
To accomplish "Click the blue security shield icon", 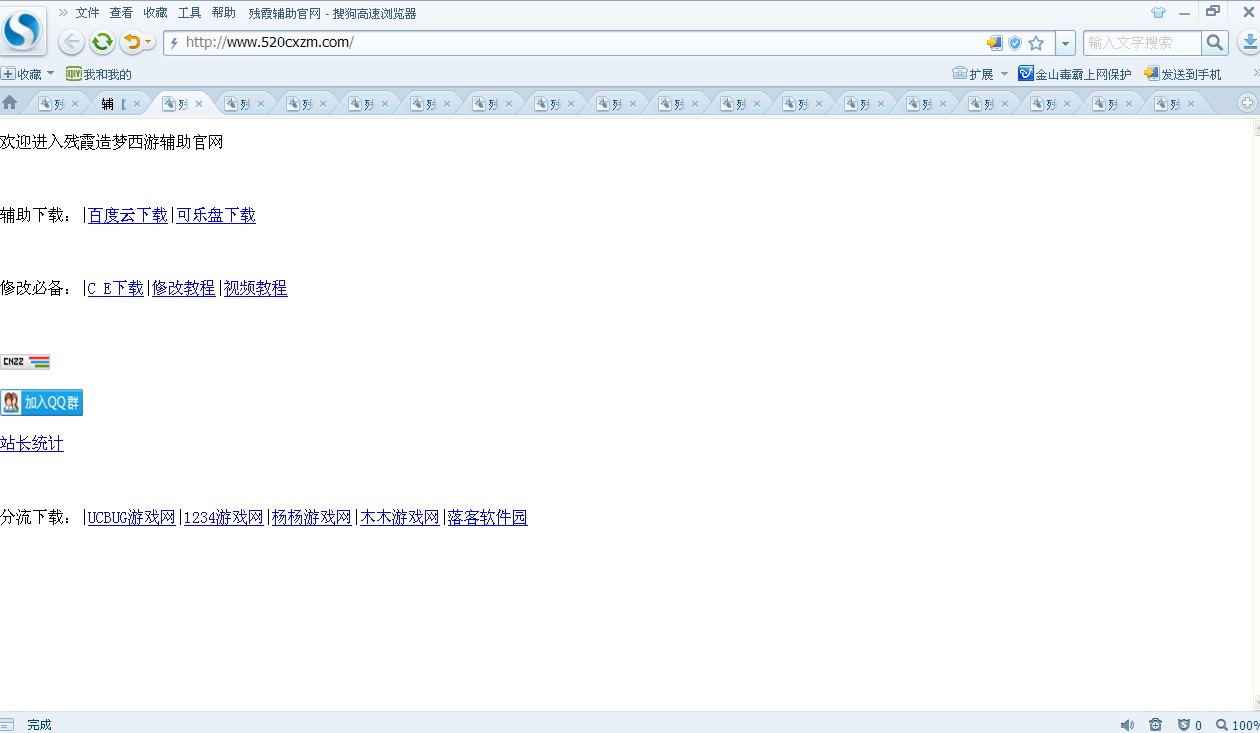I will (x=1015, y=43).
